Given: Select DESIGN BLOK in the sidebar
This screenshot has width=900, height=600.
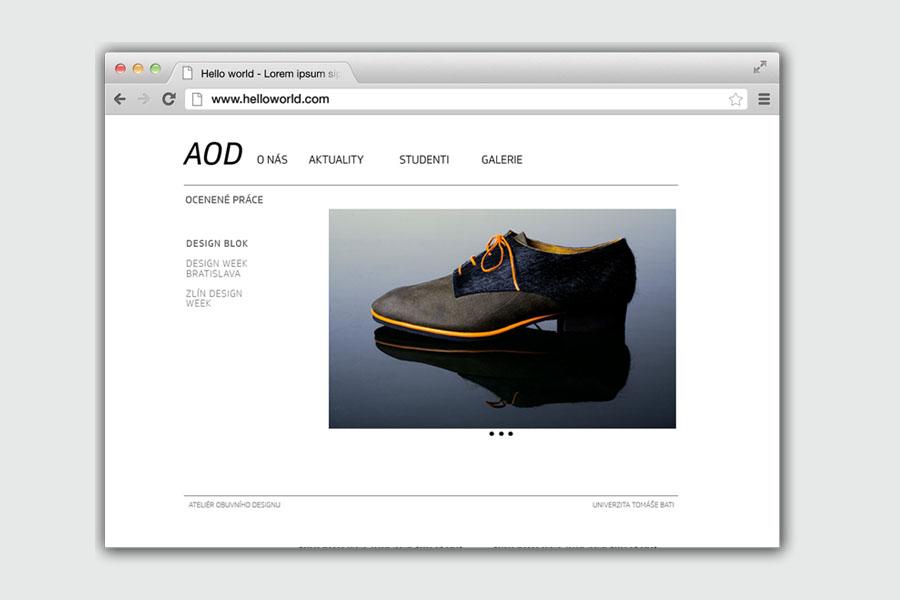Looking at the screenshot, I should (x=217, y=244).
